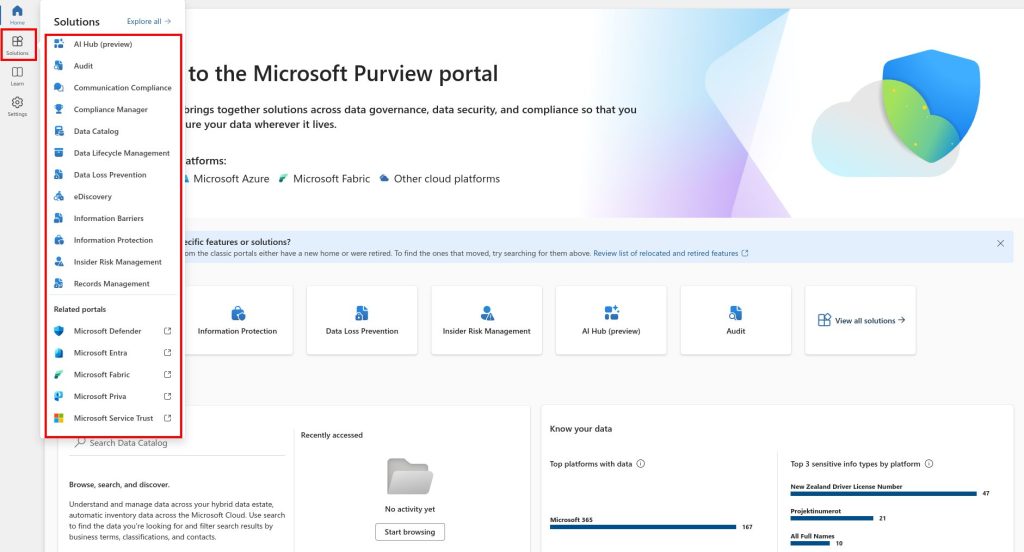Click the Microsoft Service Trust icon
This screenshot has height=552, width=1024.
pos(59,418)
